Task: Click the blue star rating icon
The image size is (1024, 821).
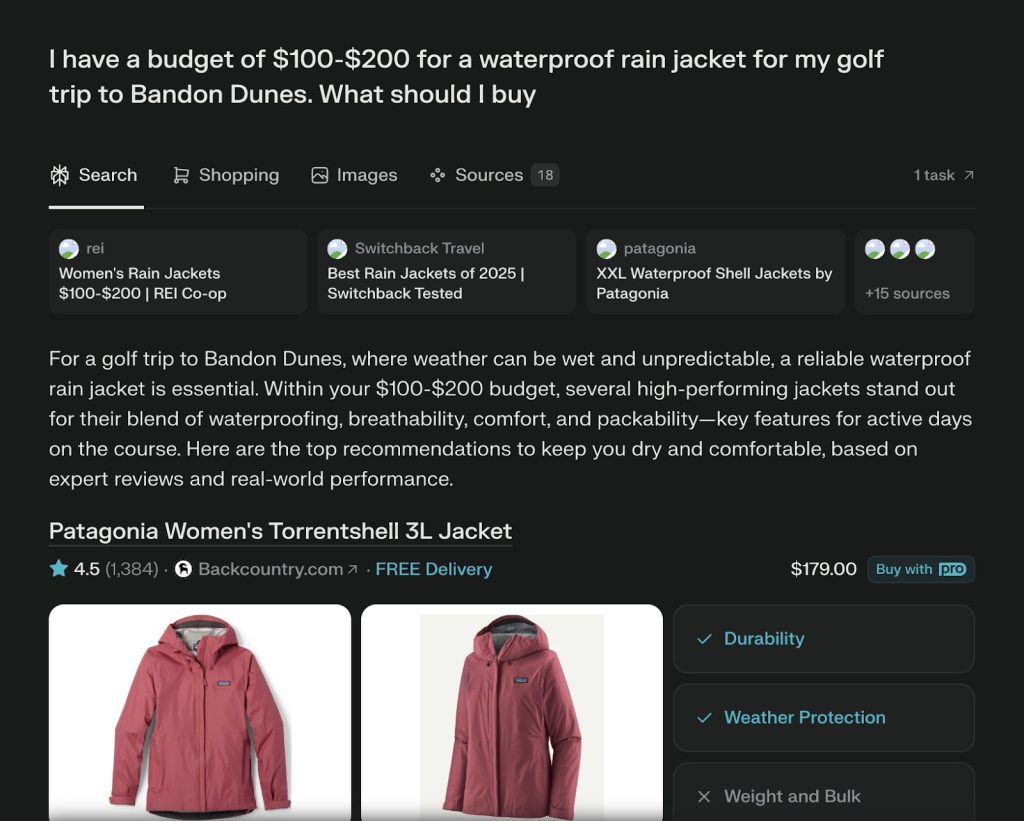Action: [59, 568]
